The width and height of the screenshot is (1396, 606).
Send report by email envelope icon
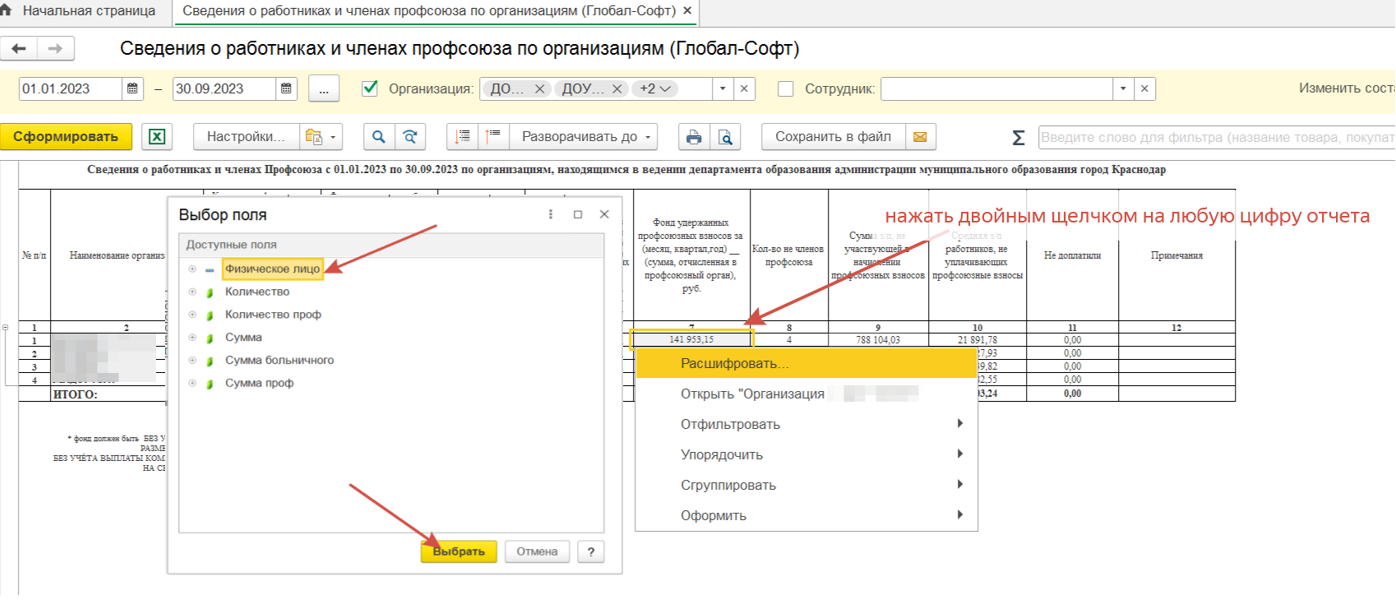pos(920,137)
